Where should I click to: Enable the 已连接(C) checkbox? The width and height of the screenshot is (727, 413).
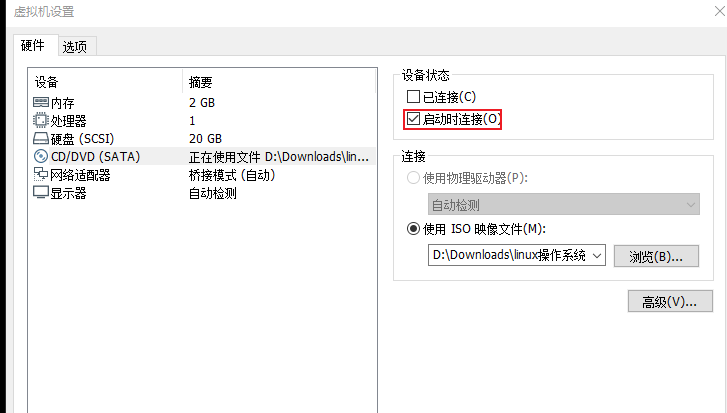[x=413, y=96]
